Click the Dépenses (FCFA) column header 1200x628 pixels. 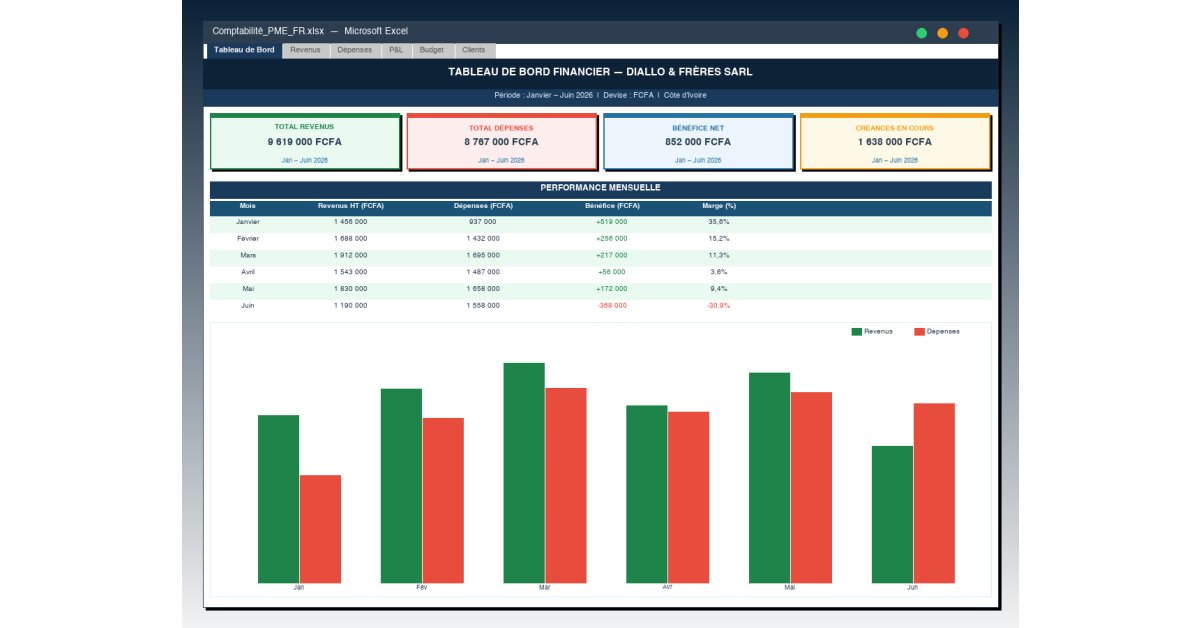pyautogui.click(x=483, y=206)
